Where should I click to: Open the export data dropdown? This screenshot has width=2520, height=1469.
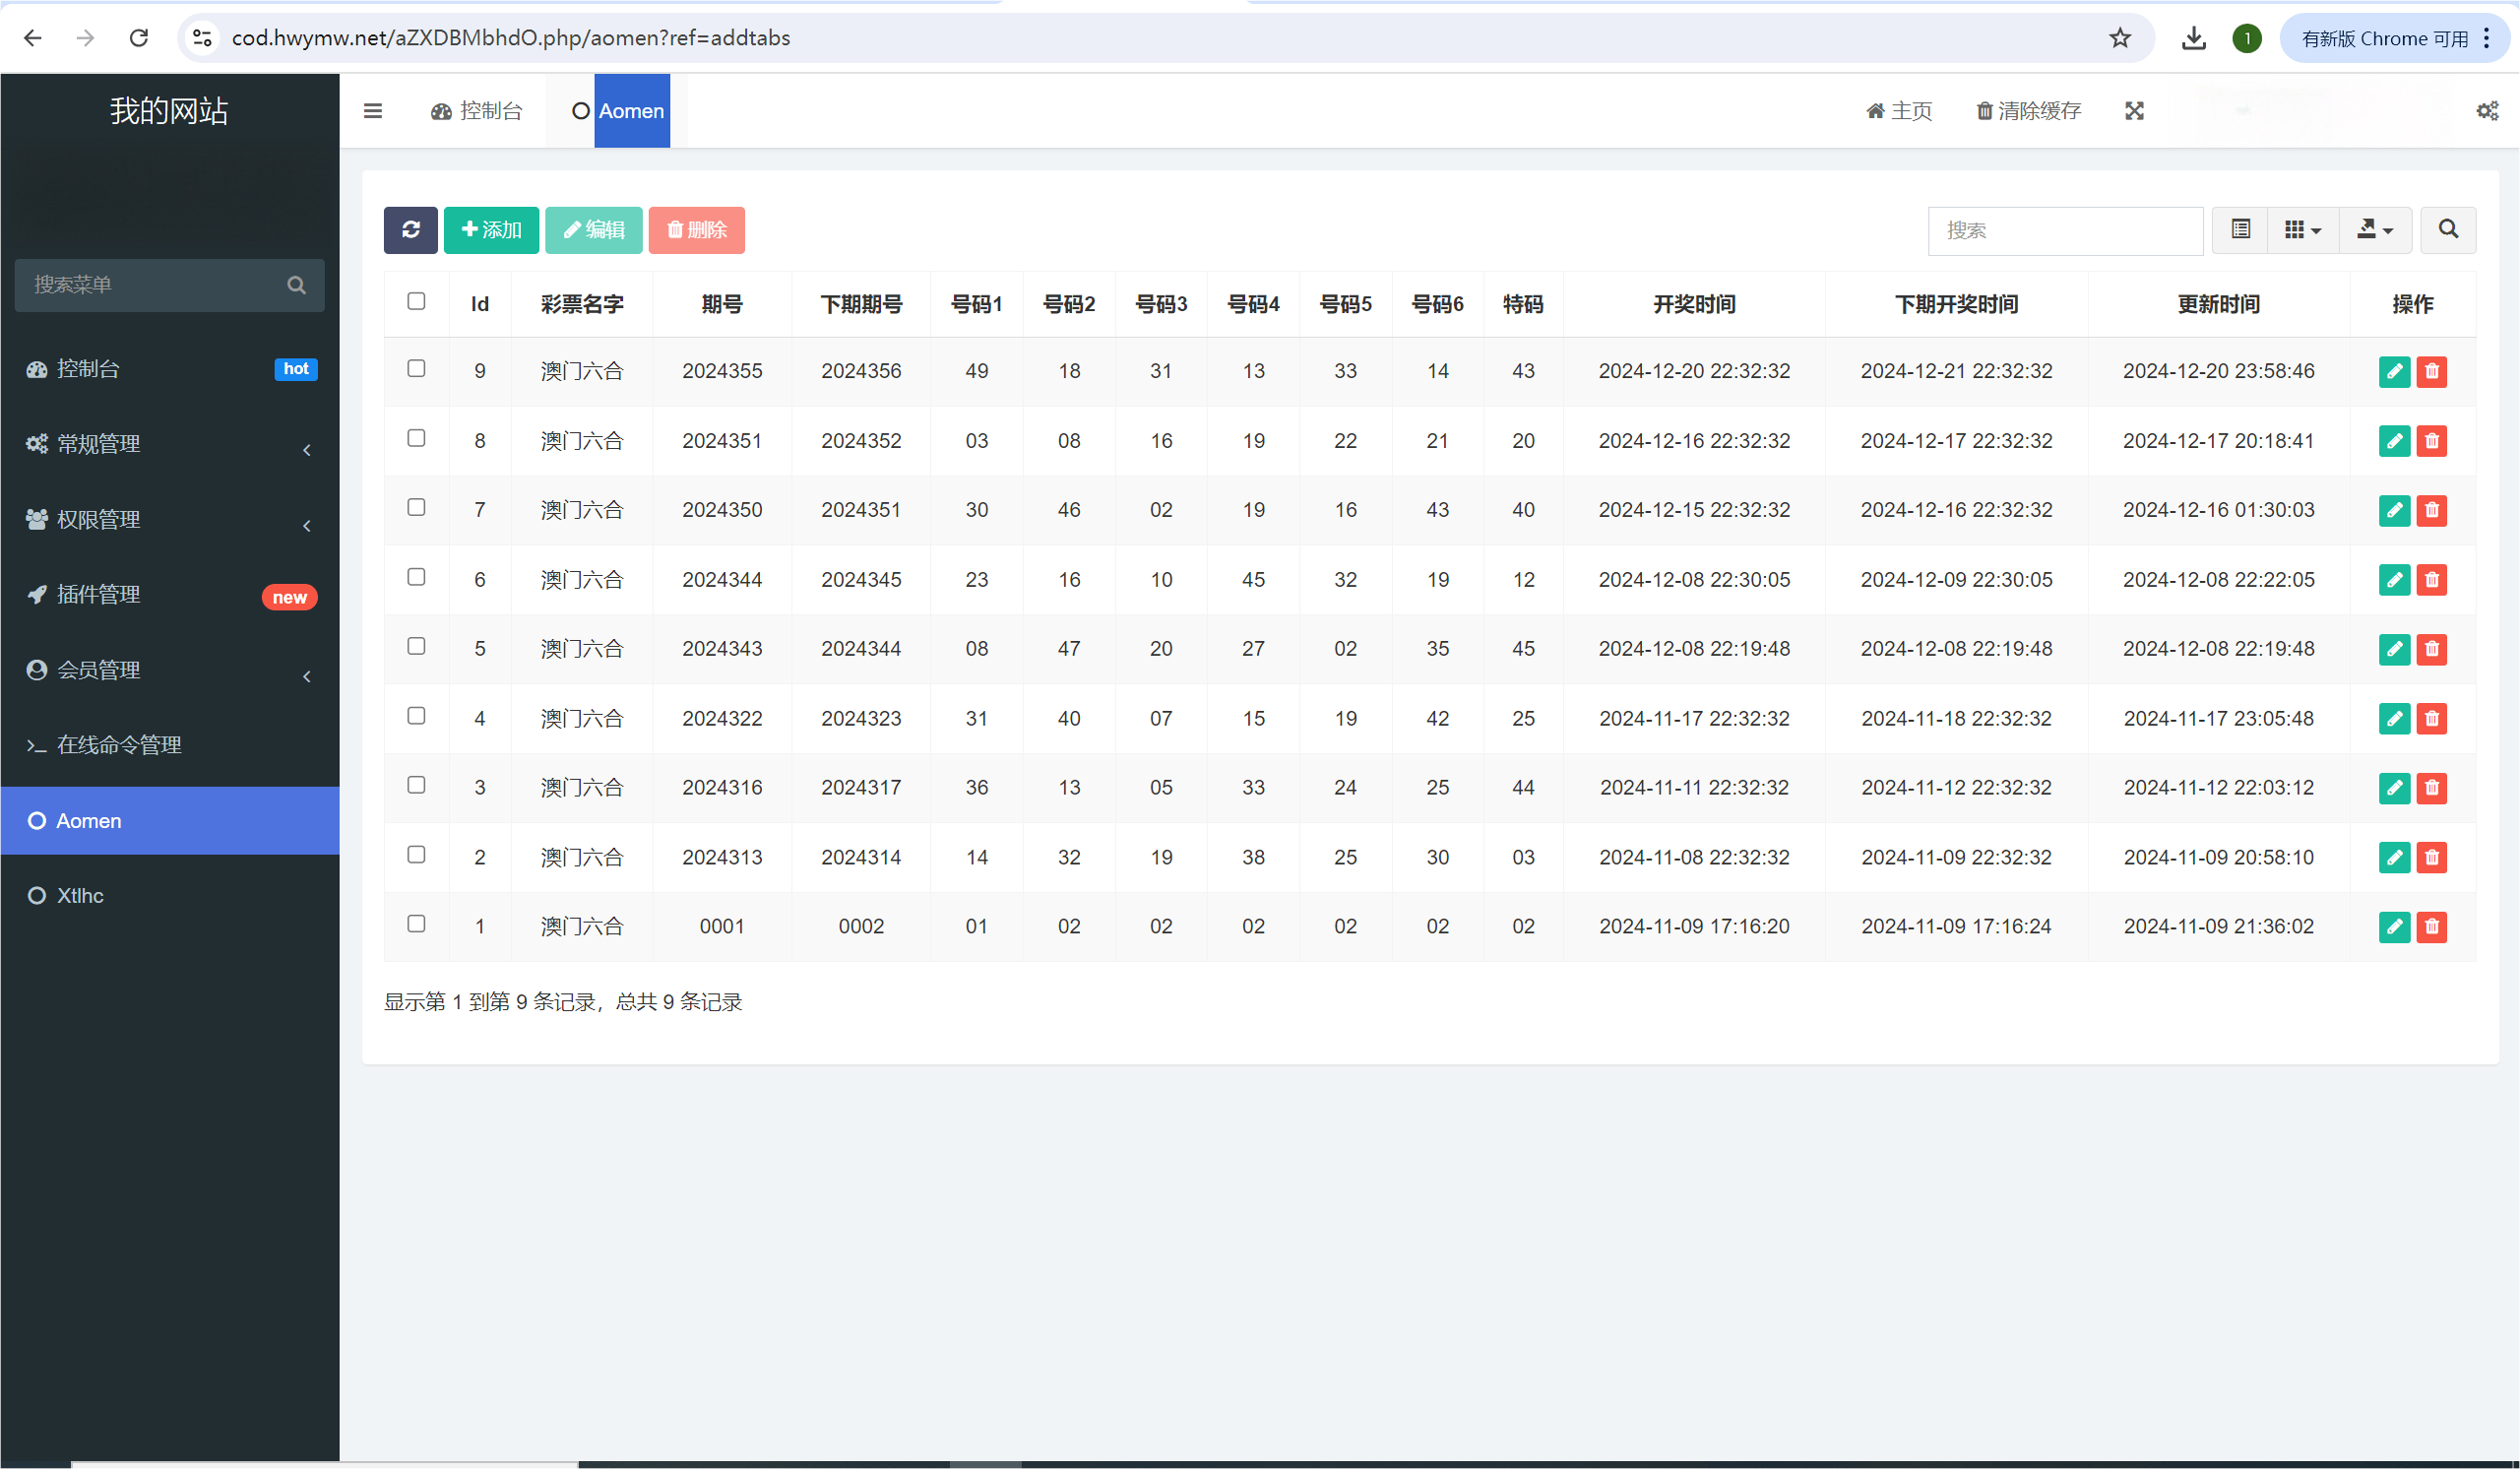[x=2375, y=230]
